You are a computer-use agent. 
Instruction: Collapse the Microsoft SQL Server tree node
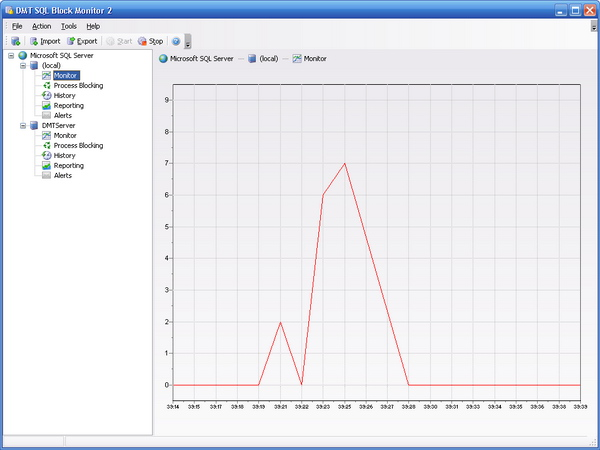pyautogui.click(x=11, y=55)
